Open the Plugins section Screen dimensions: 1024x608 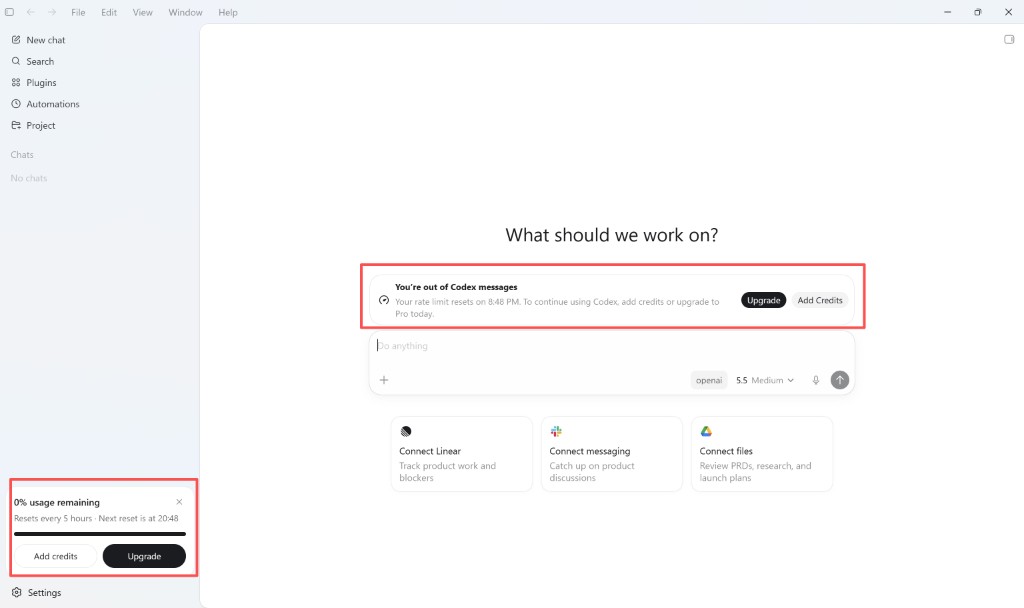pos(34,82)
